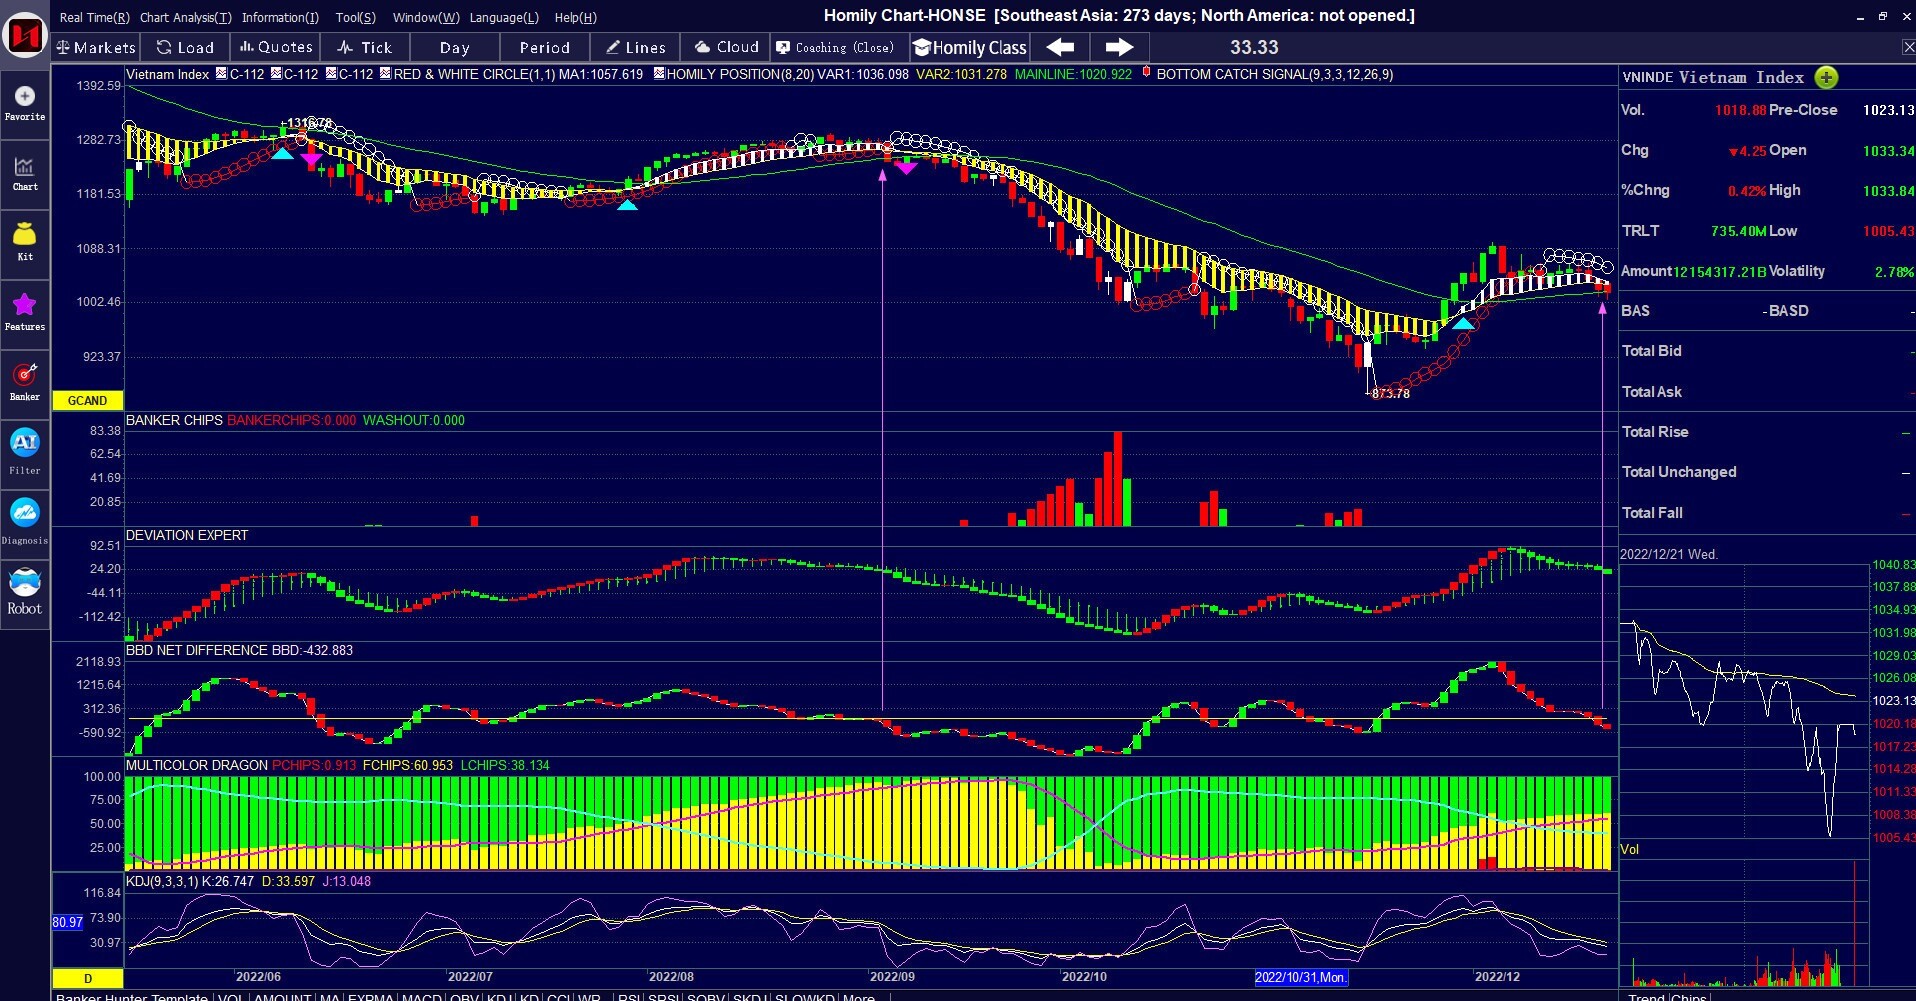Select the Day period button
Image resolution: width=1916 pixels, height=1001 pixels.
coord(455,47)
